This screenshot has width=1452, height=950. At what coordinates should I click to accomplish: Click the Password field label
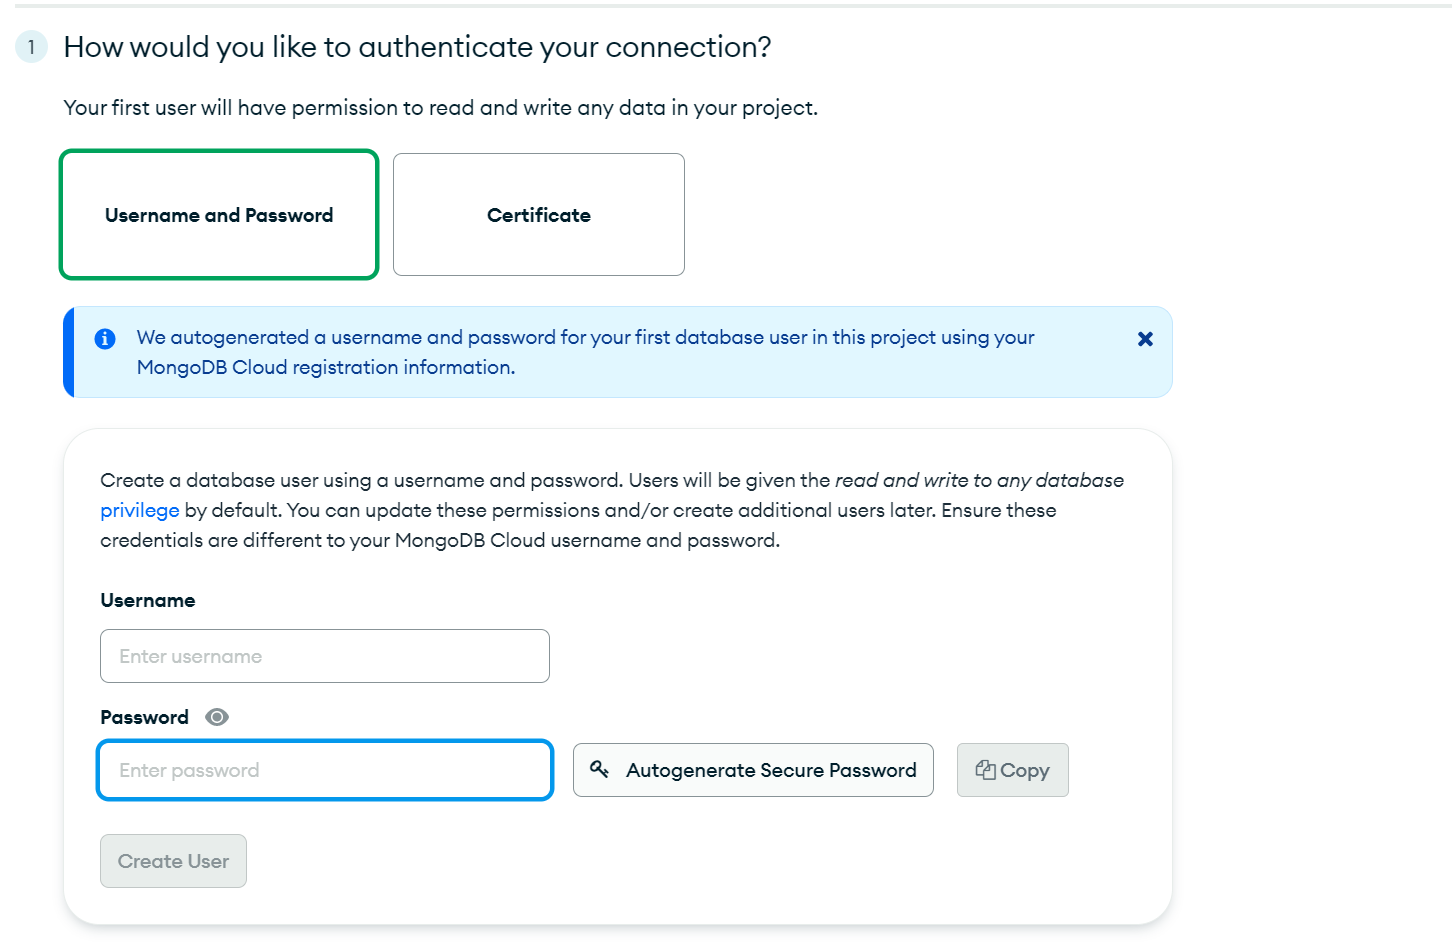(145, 717)
